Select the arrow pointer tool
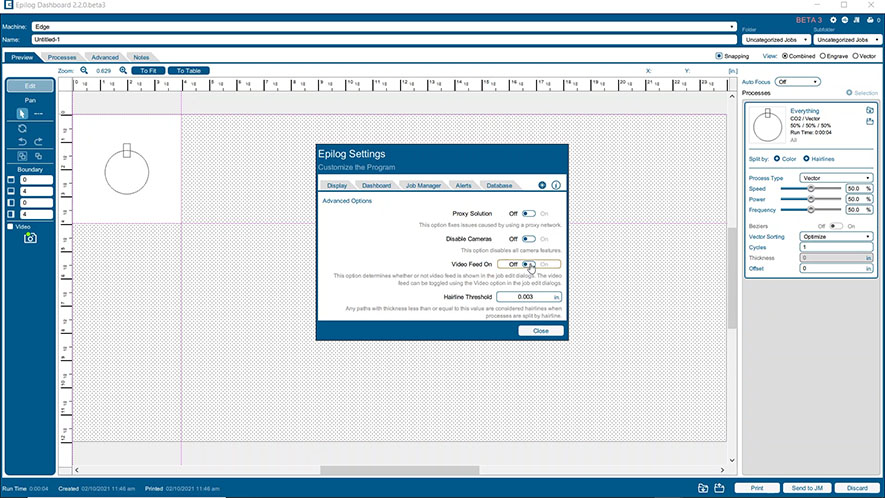 pos(22,114)
